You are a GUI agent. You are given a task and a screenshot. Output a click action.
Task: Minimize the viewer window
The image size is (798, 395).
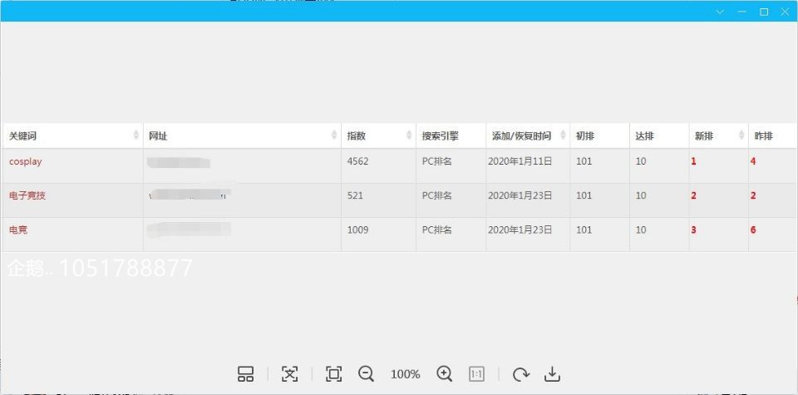click(x=742, y=12)
